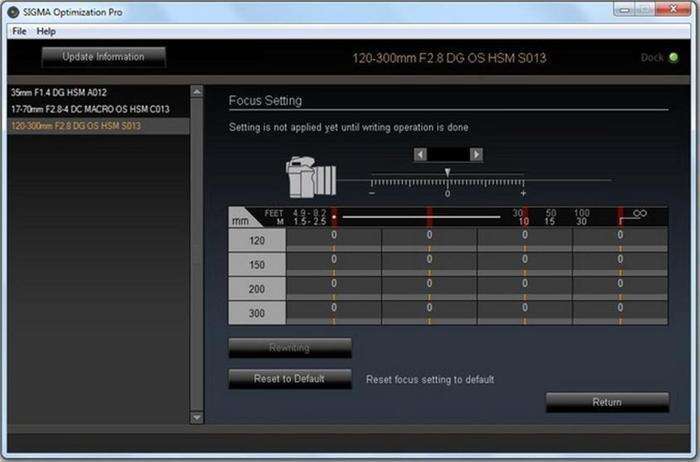
Task: Click the left arrow focus adjustment stepper
Action: [x=421, y=154]
